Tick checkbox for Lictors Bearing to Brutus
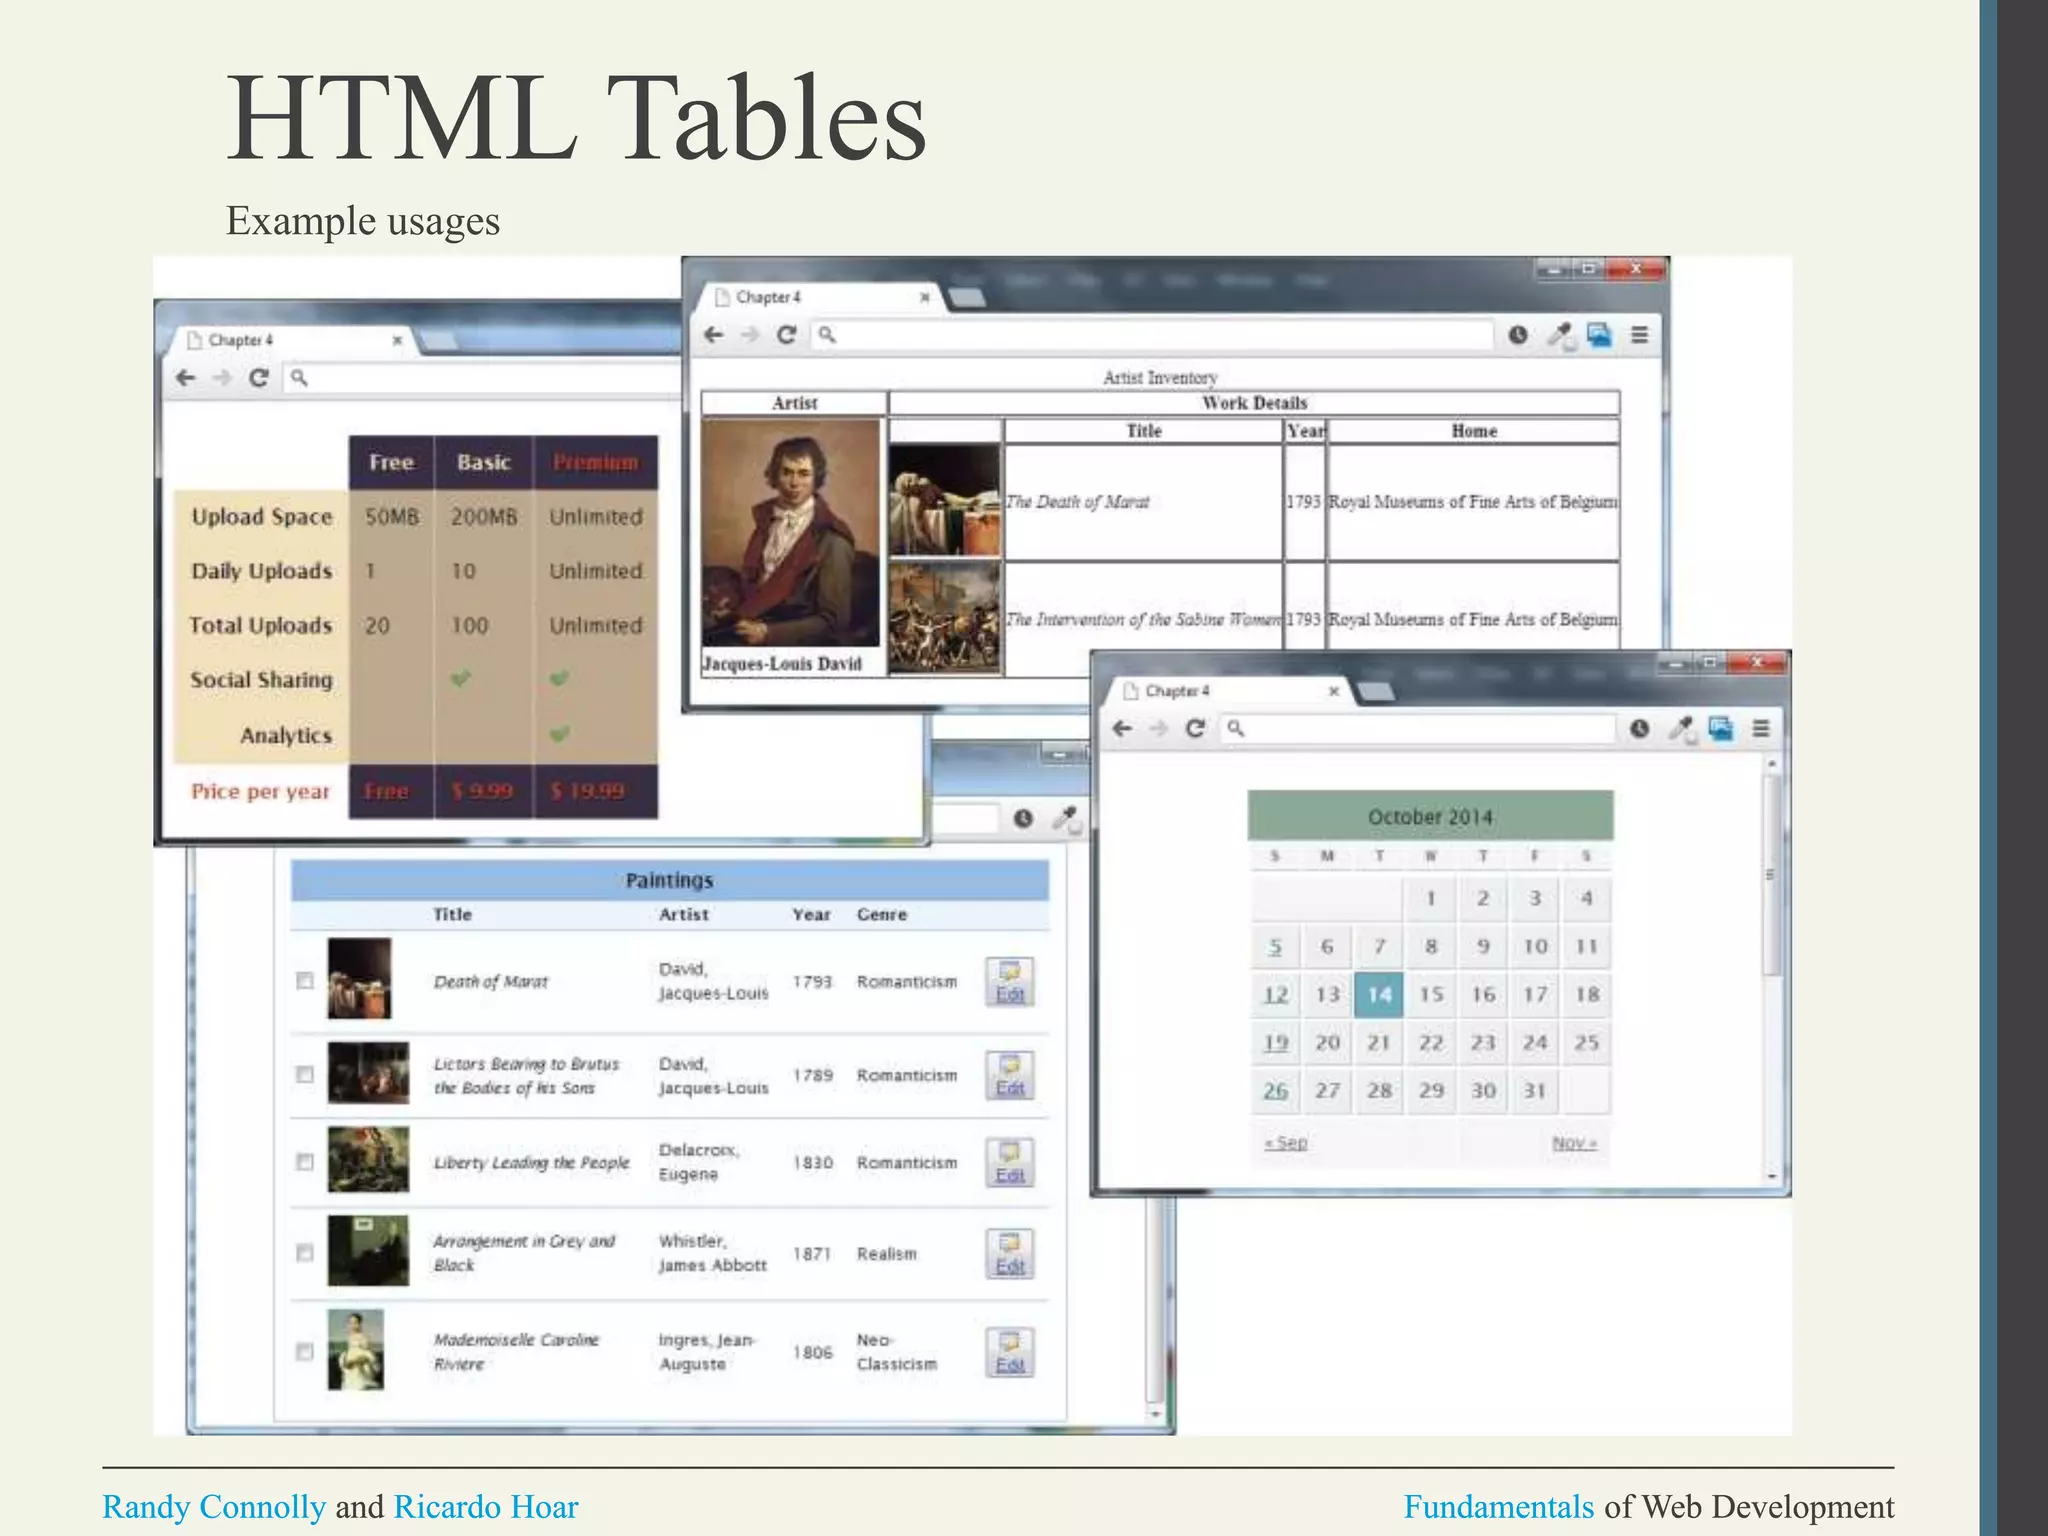The width and height of the screenshot is (2048, 1536). 305,1075
